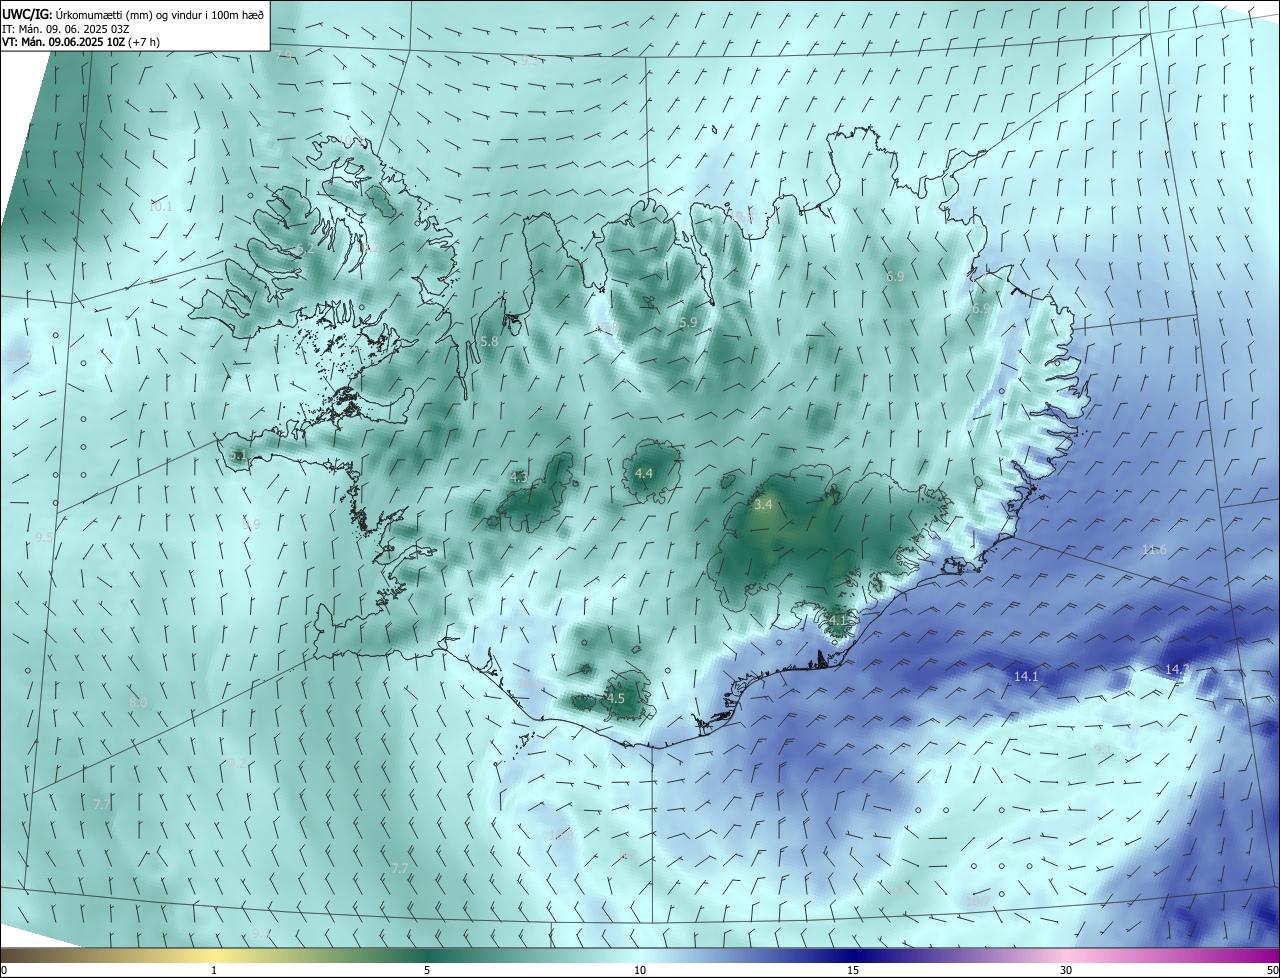Click the 5.1 value on the Snæfellsnes peninsula
Image resolution: width=1280 pixels, height=978 pixels.
coord(238,456)
